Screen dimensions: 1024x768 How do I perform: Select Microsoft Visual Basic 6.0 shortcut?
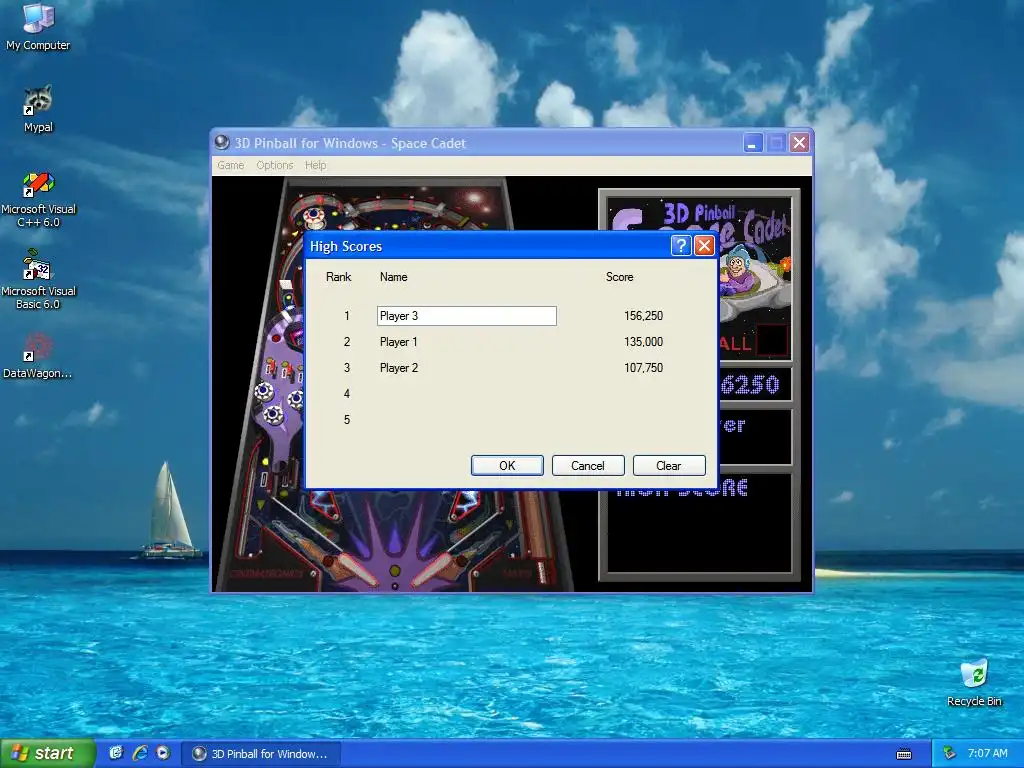(x=38, y=281)
